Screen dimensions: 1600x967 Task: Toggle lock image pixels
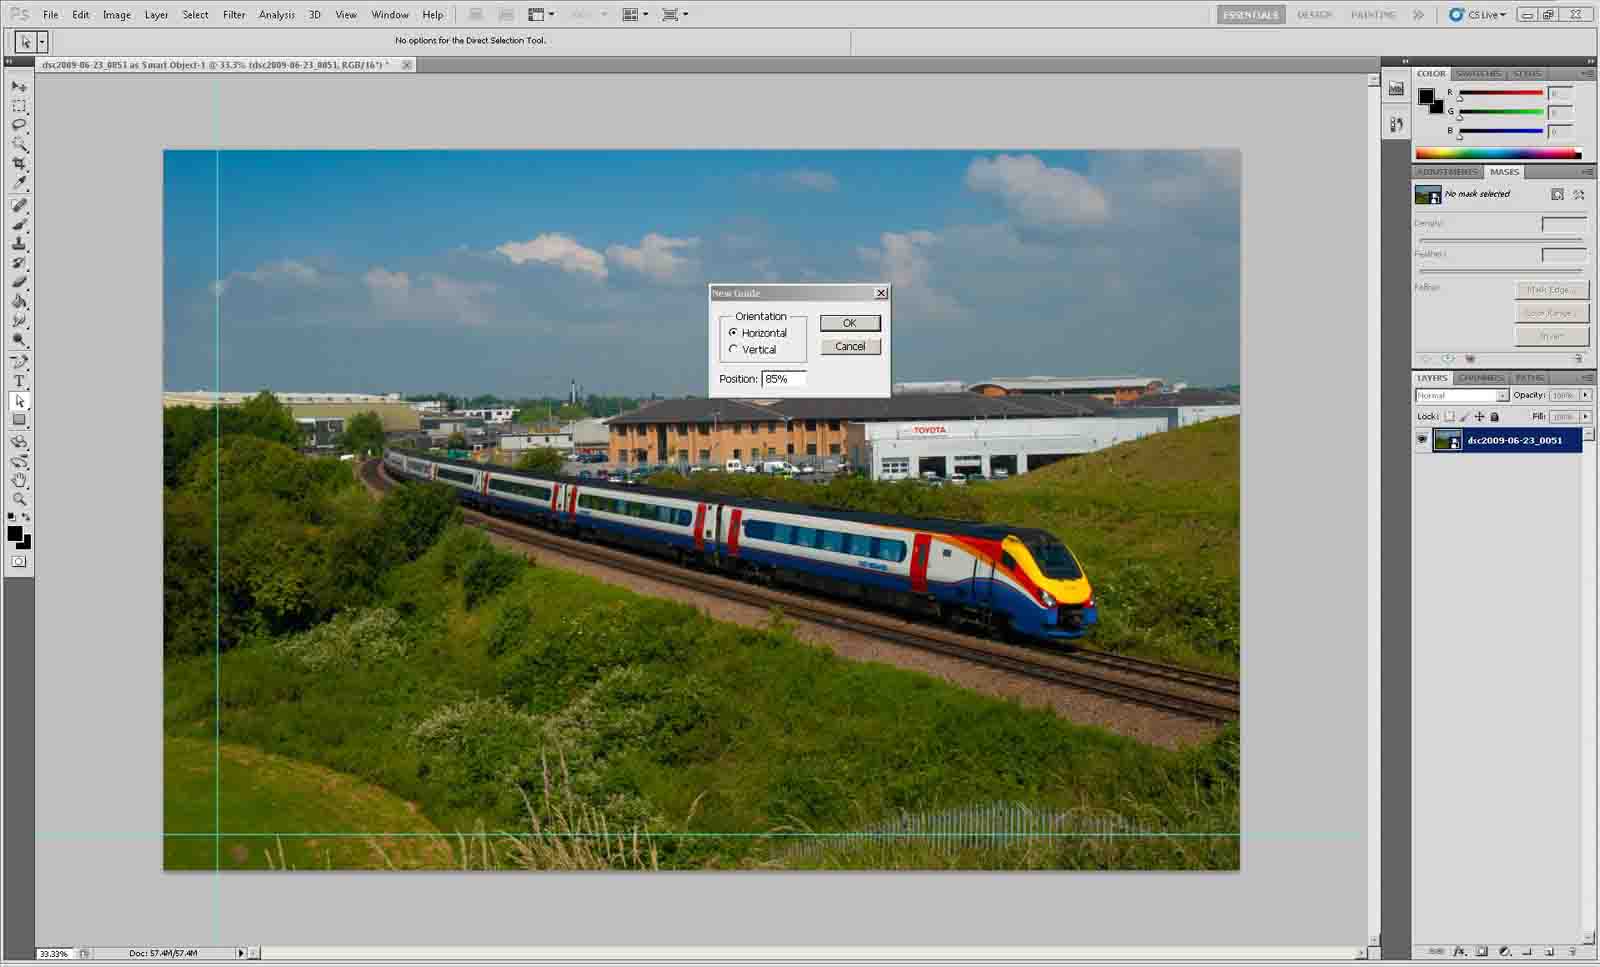[x=1465, y=417]
